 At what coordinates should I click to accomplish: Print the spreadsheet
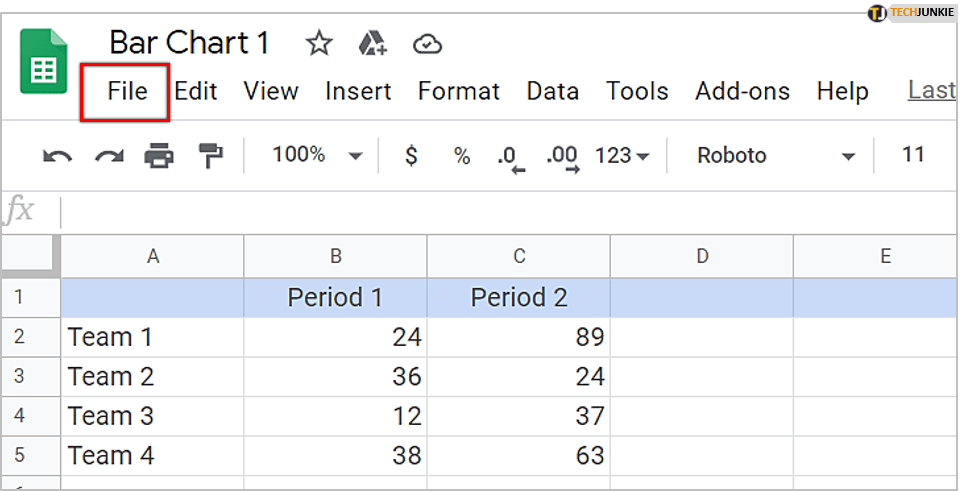point(159,155)
